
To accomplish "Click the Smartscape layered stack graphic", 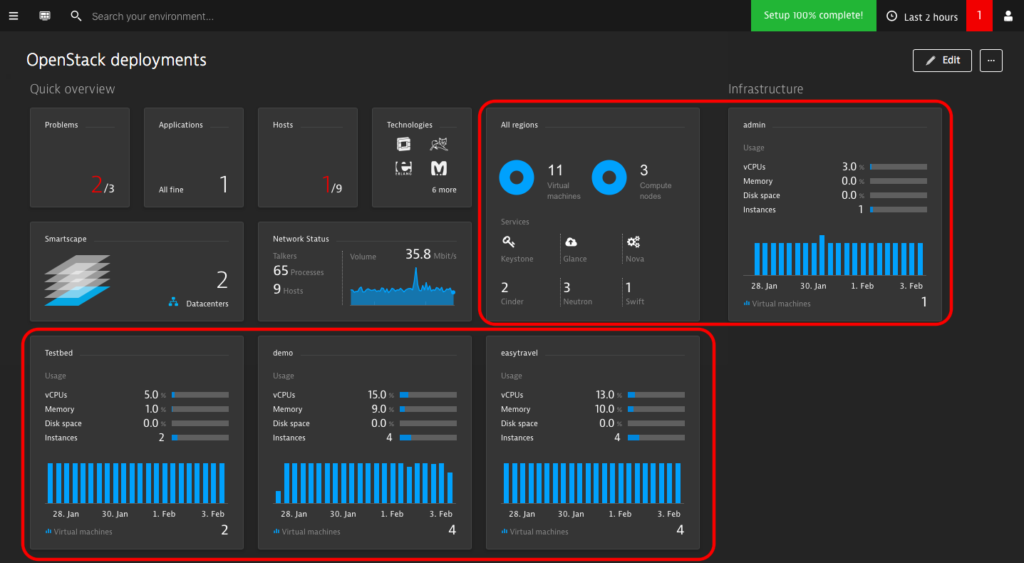I will (77, 280).
